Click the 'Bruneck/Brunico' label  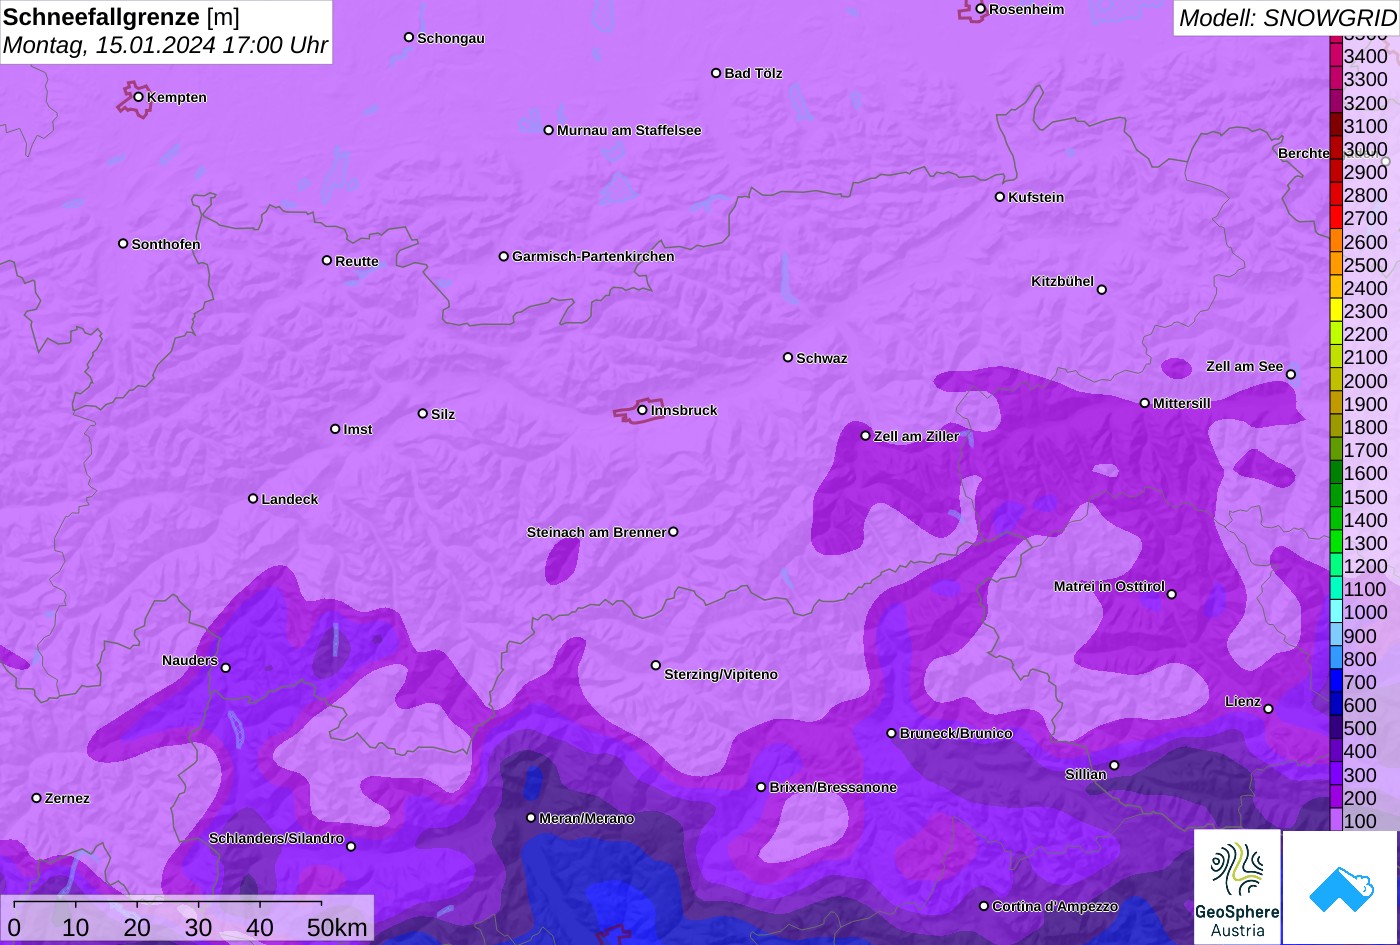click(x=956, y=733)
